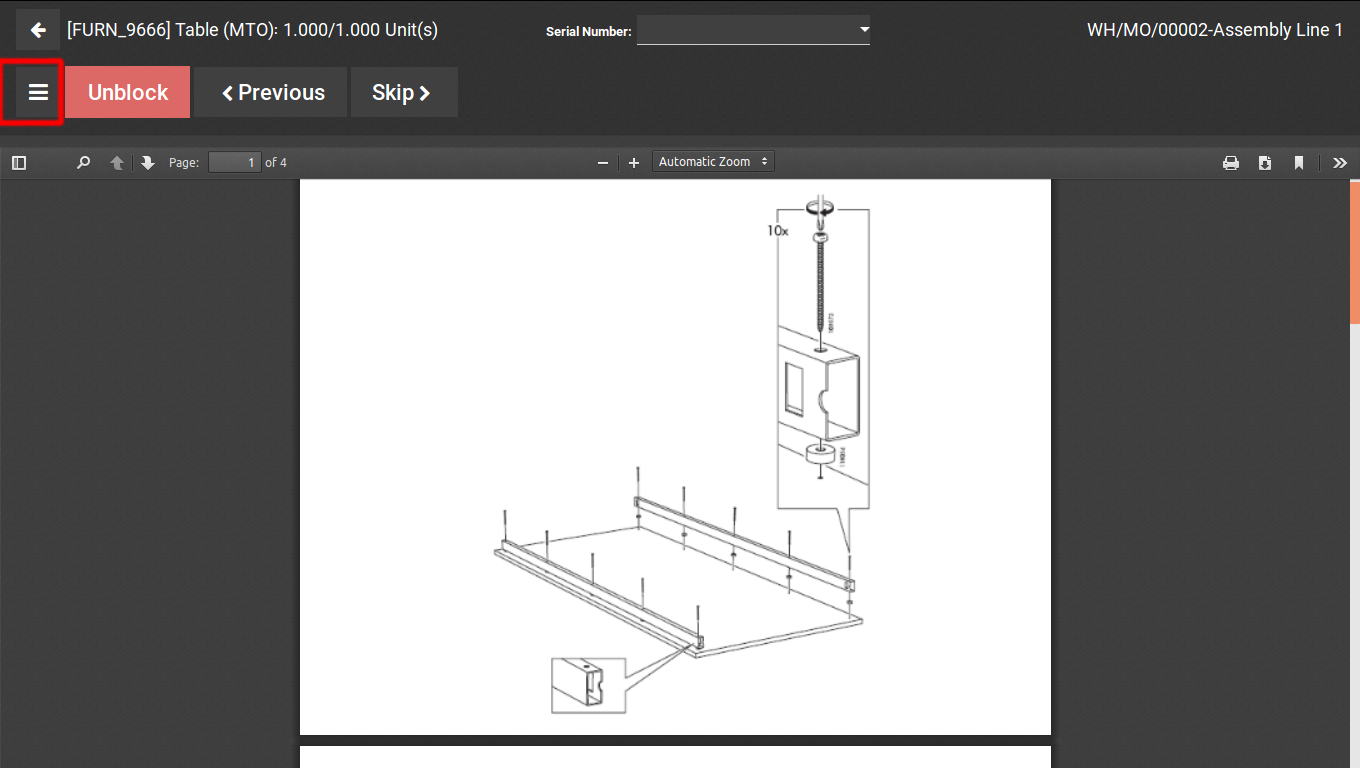Viewport: 1360px width, 768px height.
Task: Click the PDF assembly diagram page
Action: coord(675,457)
